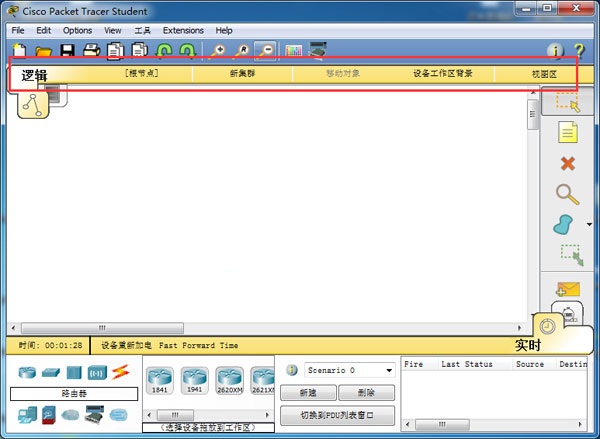This screenshot has height=439, width=600.
Task: Open the Options menu
Action: pyautogui.click(x=77, y=30)
